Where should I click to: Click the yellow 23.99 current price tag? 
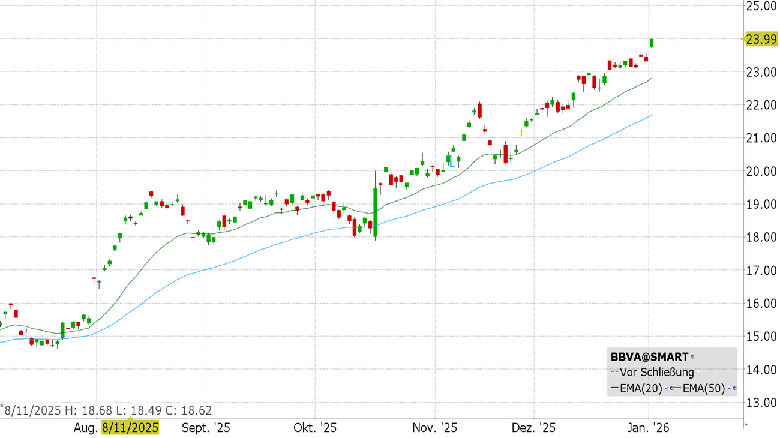pos(761,39)
